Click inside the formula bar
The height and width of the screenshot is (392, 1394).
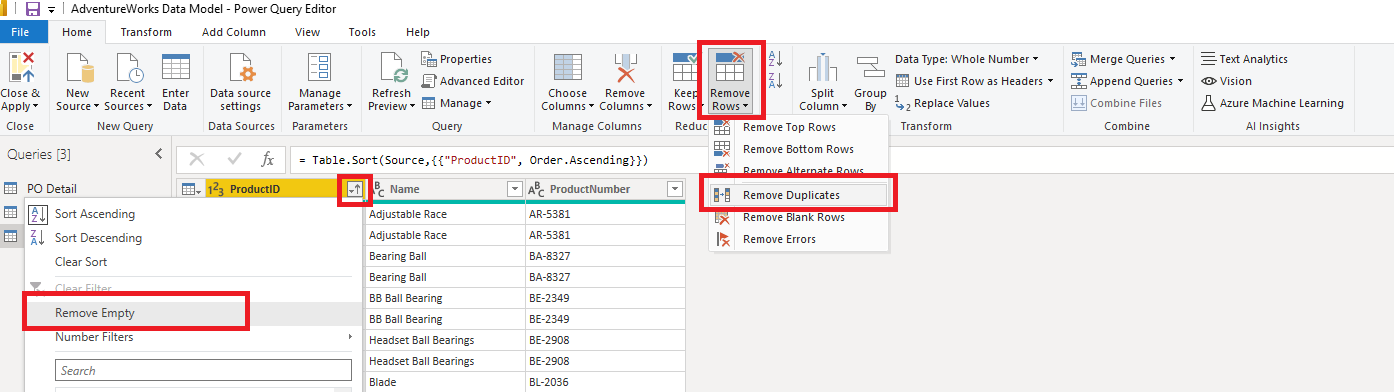(x=840, y=160)
